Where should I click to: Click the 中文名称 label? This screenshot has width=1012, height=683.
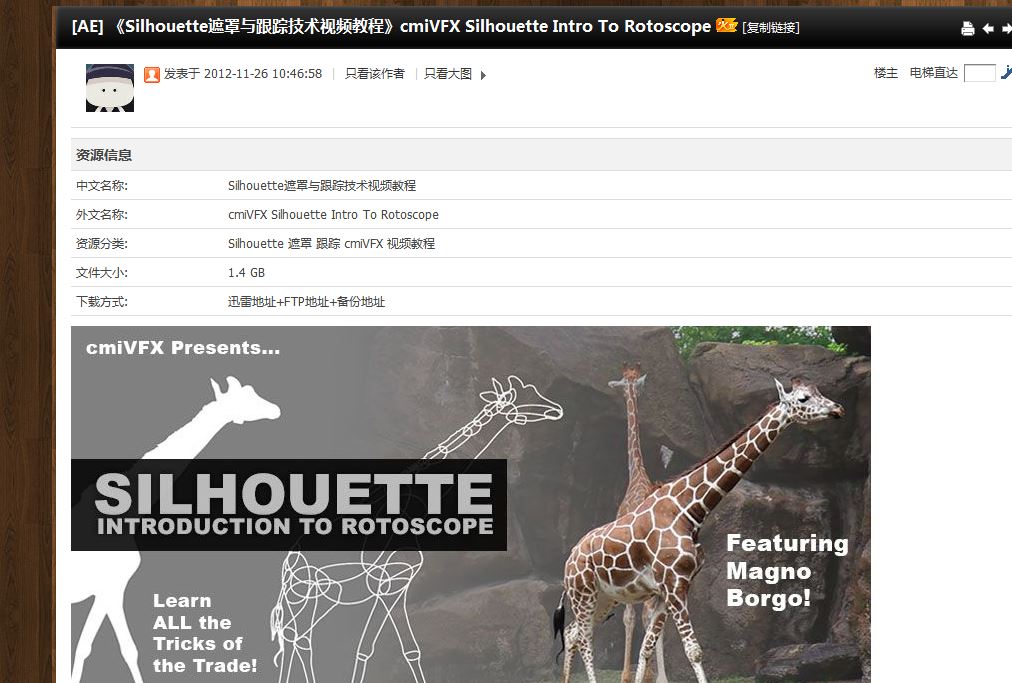pyautogui.click(x=102, y=186)
